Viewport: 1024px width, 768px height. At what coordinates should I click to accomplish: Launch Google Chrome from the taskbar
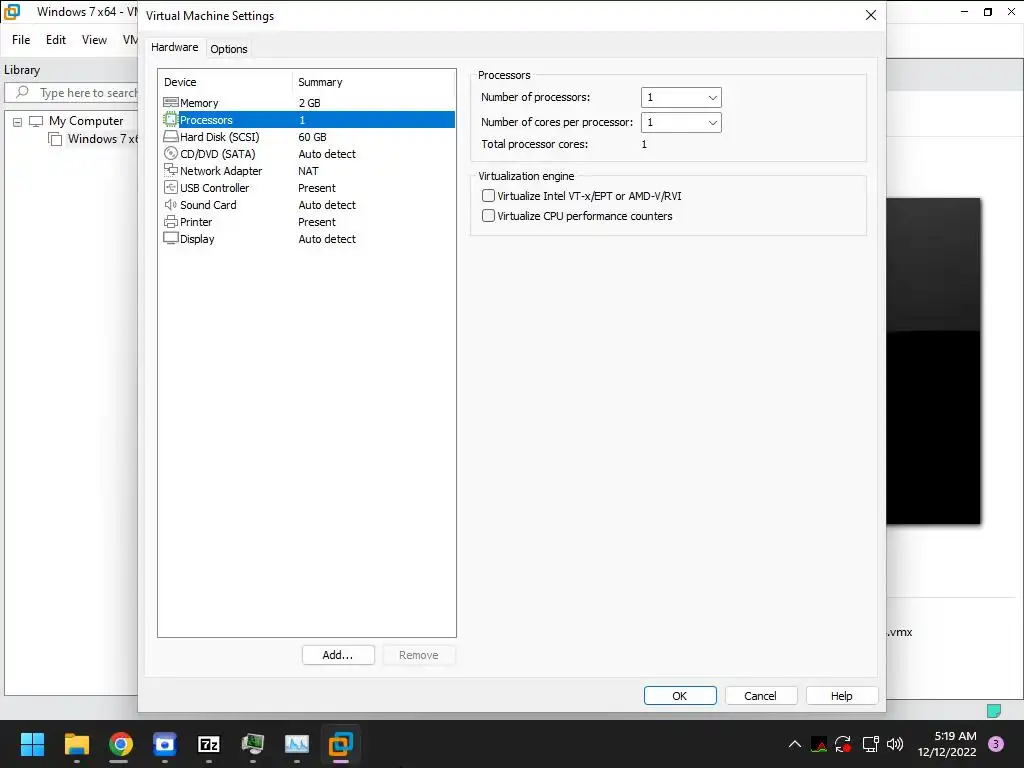tap(121, 744)
